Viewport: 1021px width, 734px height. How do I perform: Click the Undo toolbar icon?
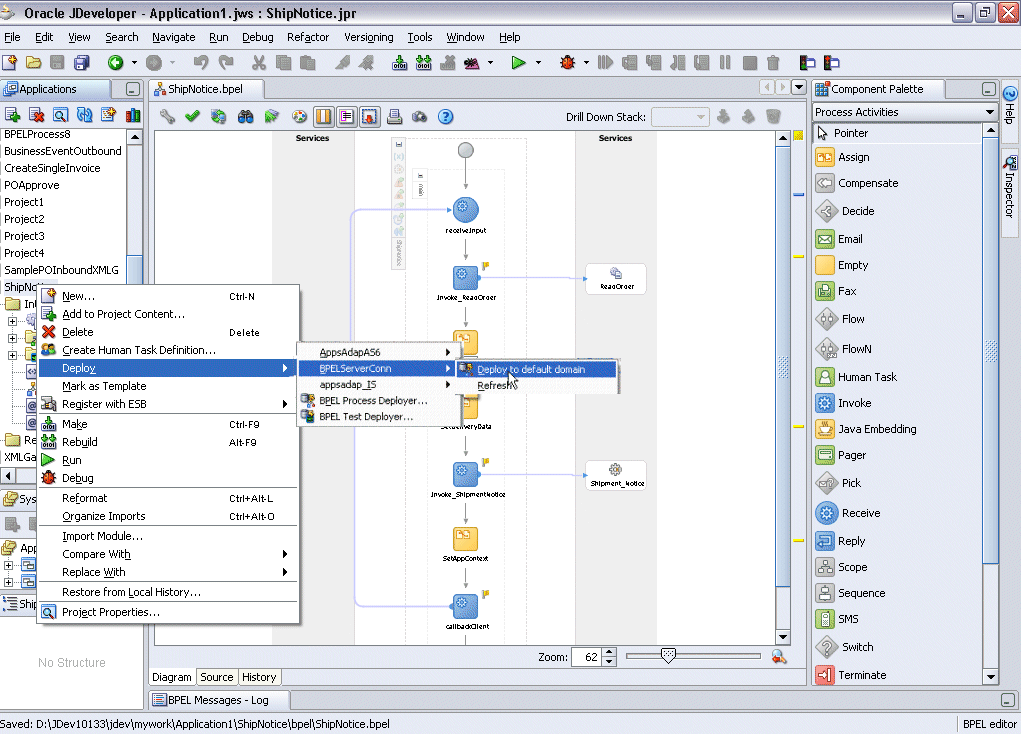tap(201, 63)
